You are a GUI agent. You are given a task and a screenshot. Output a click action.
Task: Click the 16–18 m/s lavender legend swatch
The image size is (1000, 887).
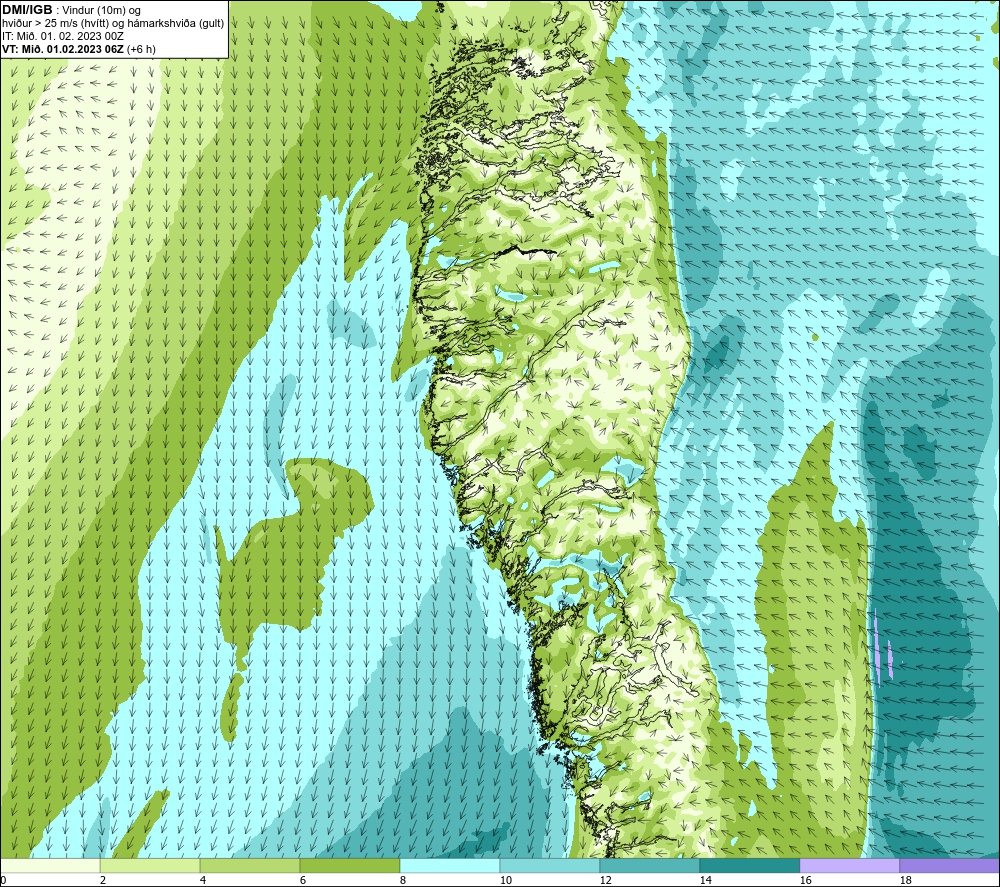point(849,865)
